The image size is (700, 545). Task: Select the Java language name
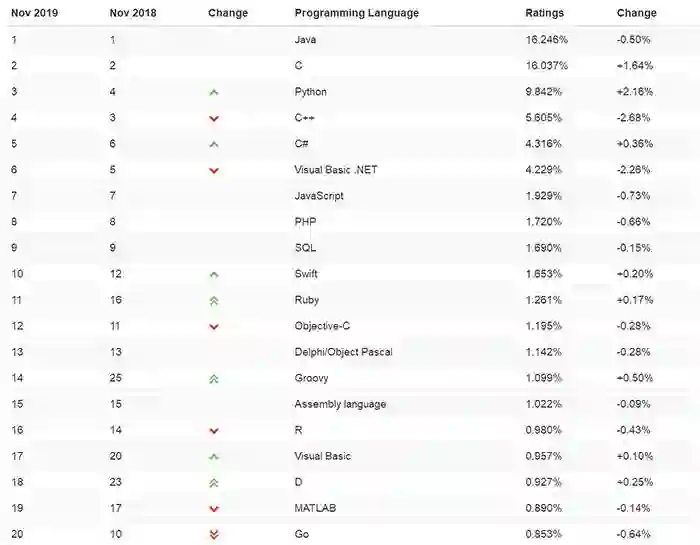tap(305, 40)
